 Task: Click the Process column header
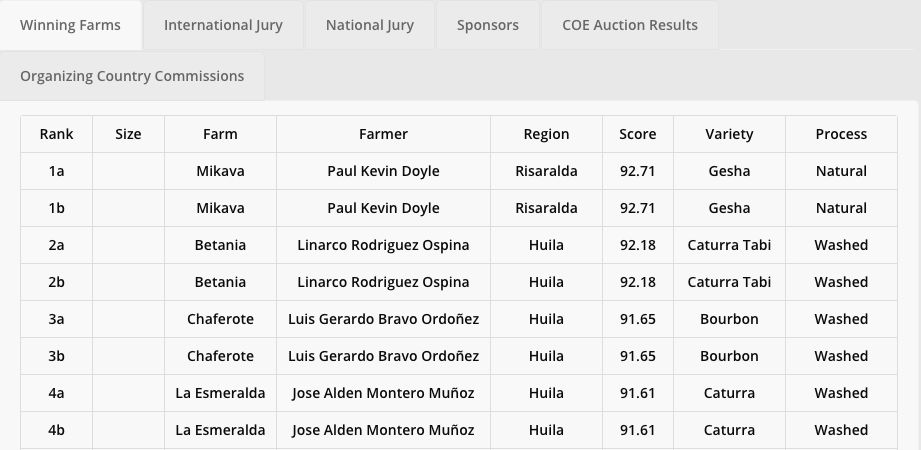[x=841, y=134]
